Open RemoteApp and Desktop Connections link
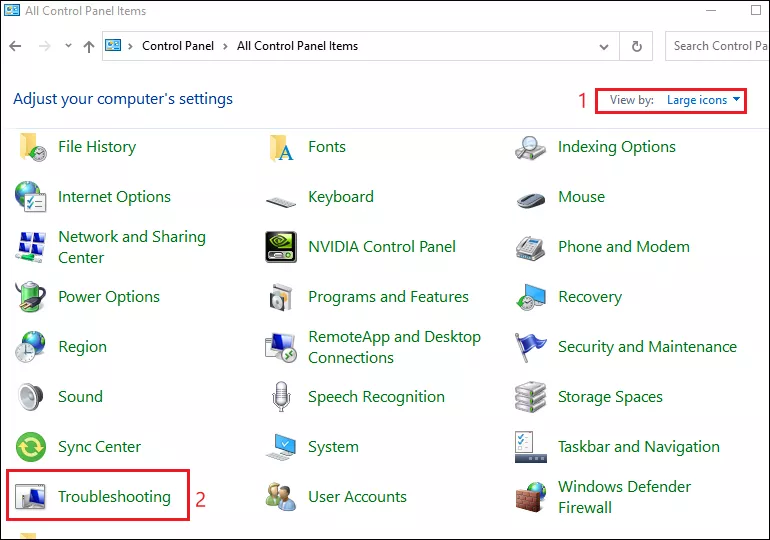 [x=394, y=347]
